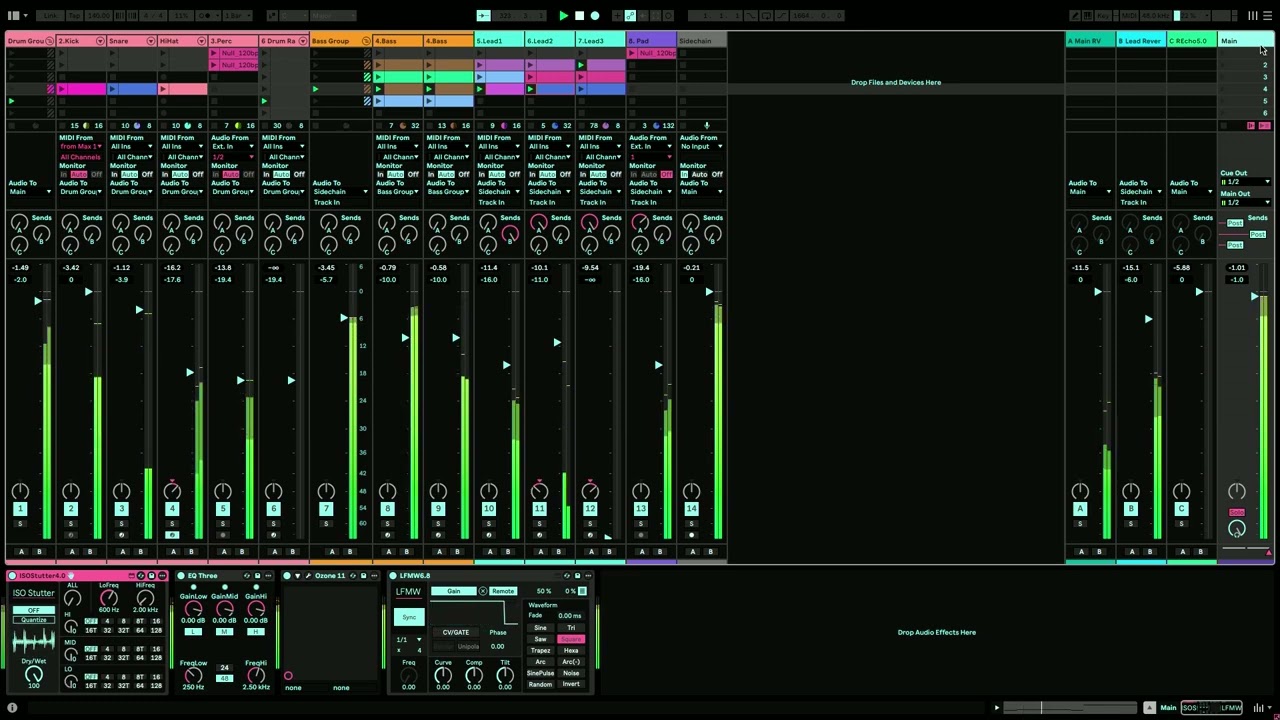Image resolution: width=1280 pixels, height=720 pixels.
Task: Open 3.Perc Audio From Ext. In dropdown
Action: (x=233, y=147)
